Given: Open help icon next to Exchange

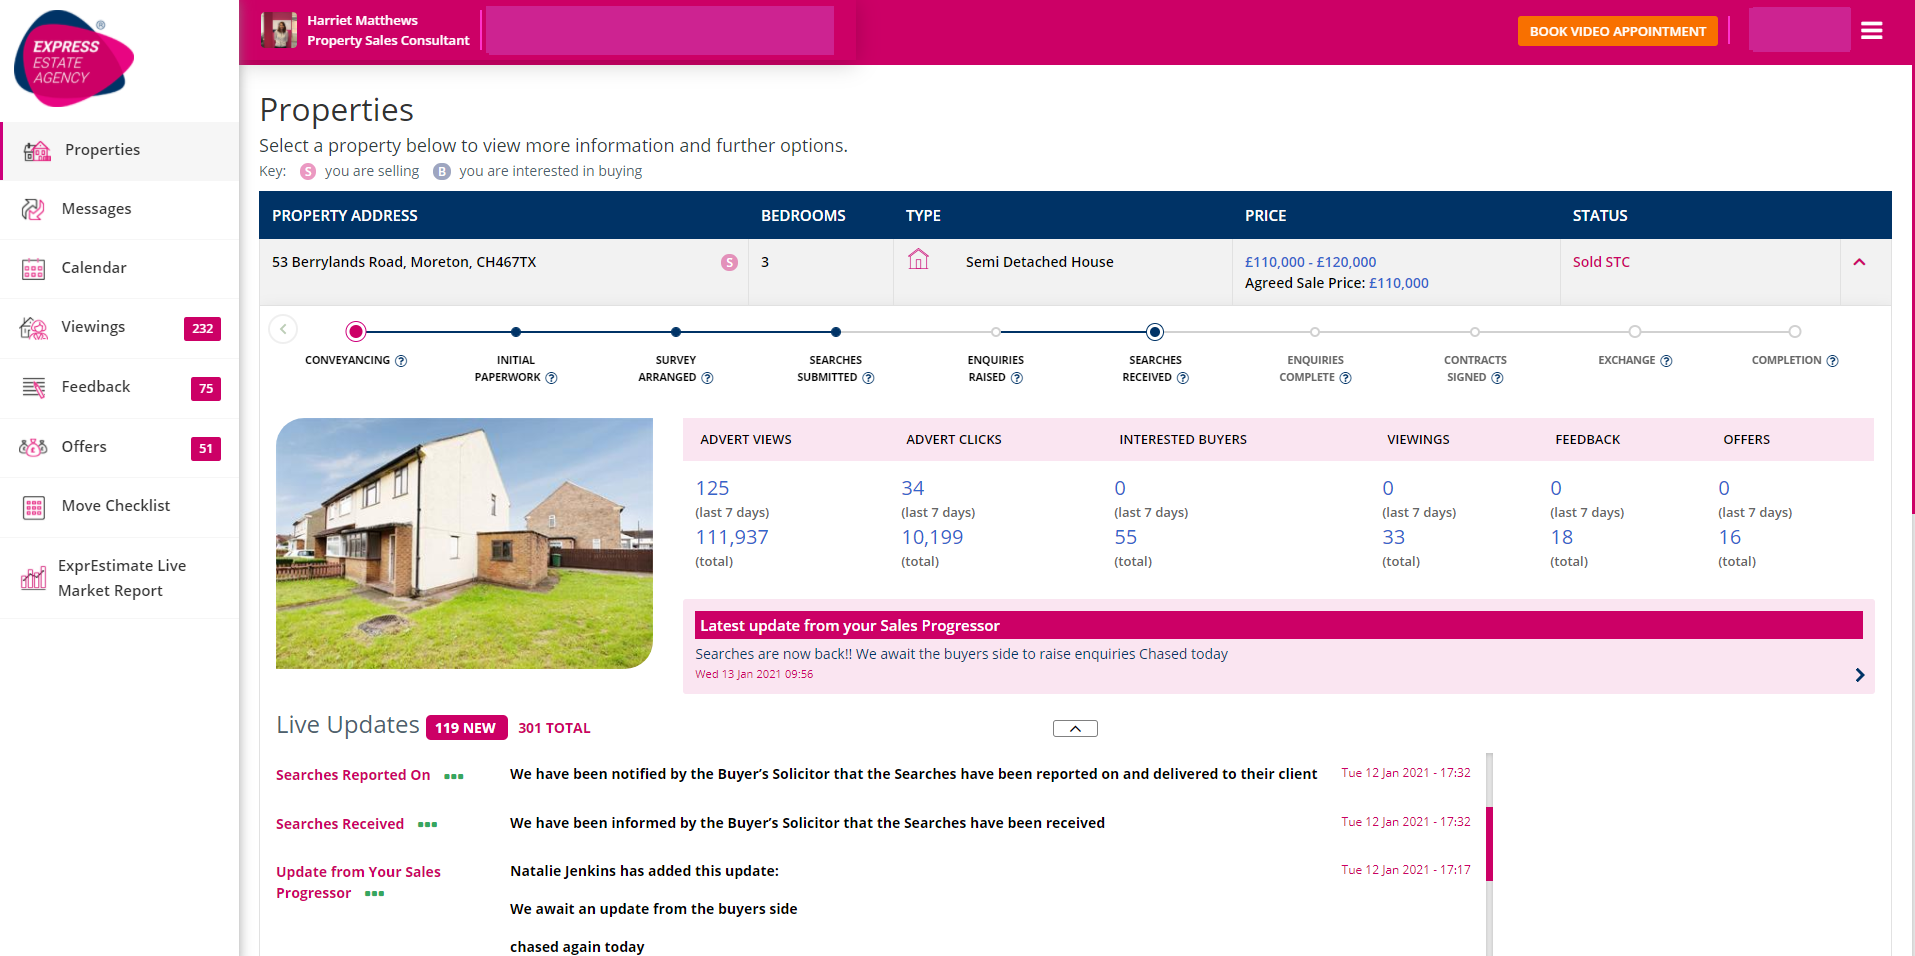Looking at the screenshot, I should tap(1666, 361).
